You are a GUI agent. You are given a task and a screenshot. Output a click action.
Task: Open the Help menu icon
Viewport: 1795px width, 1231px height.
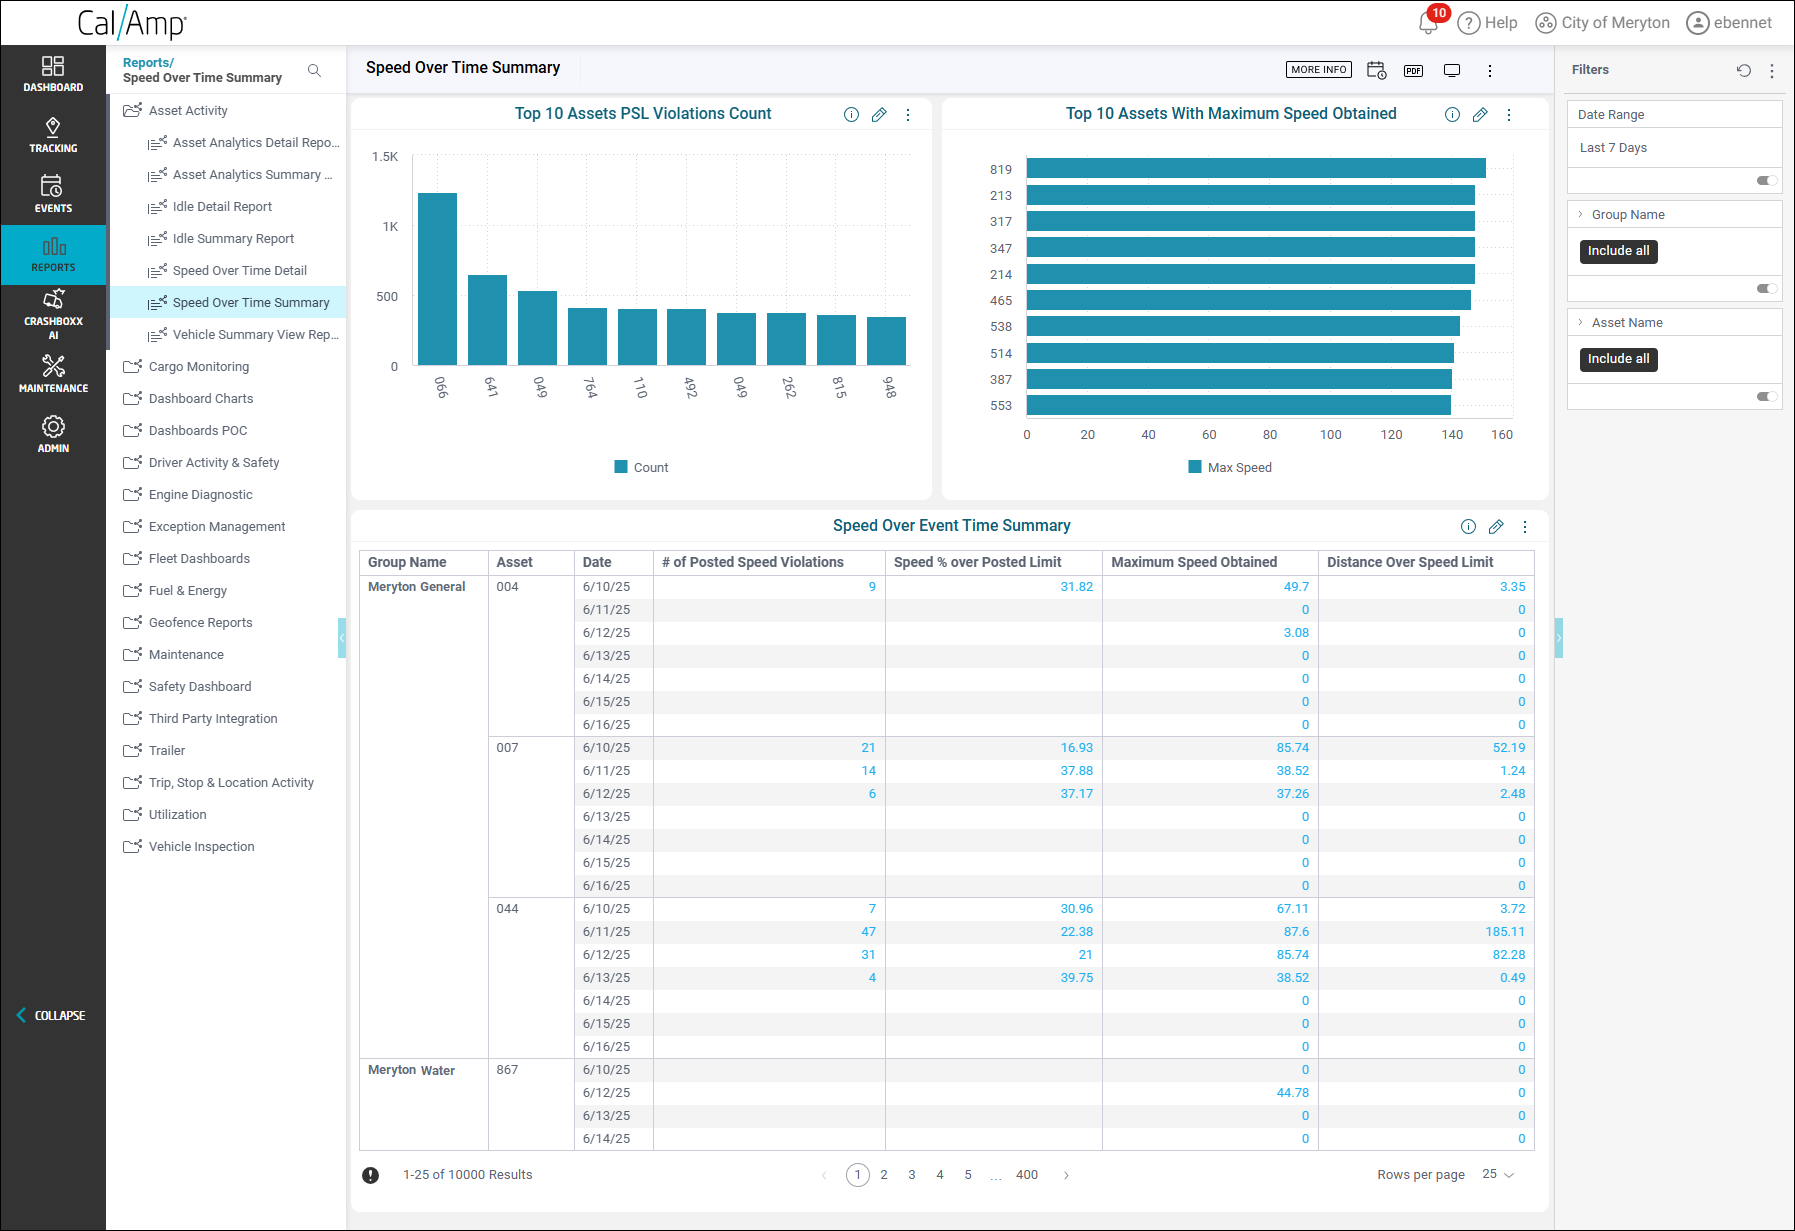pos(1468,23)
